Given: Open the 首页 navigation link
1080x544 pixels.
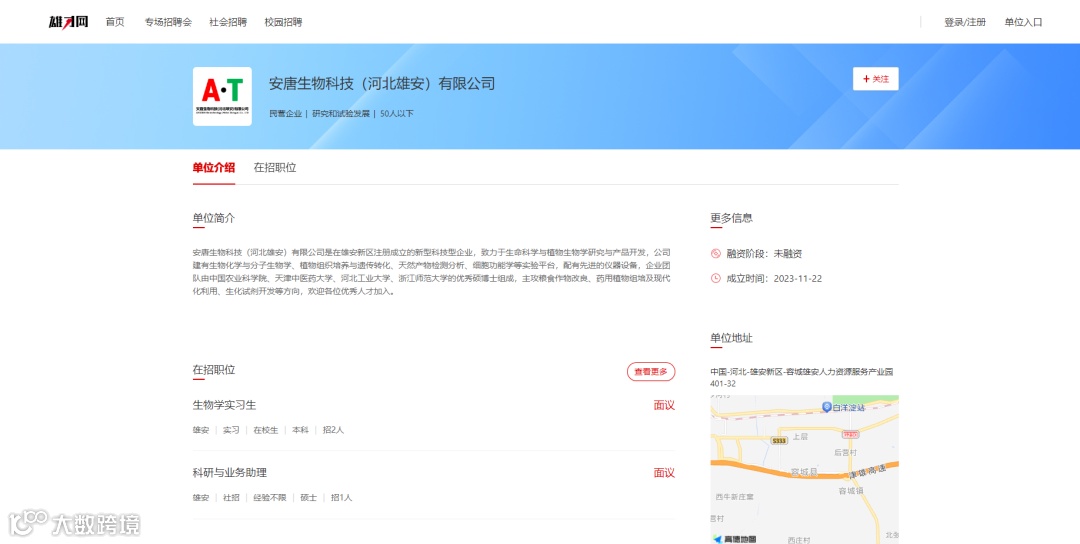Looking at the screenshot, I should tap(115, 22).
